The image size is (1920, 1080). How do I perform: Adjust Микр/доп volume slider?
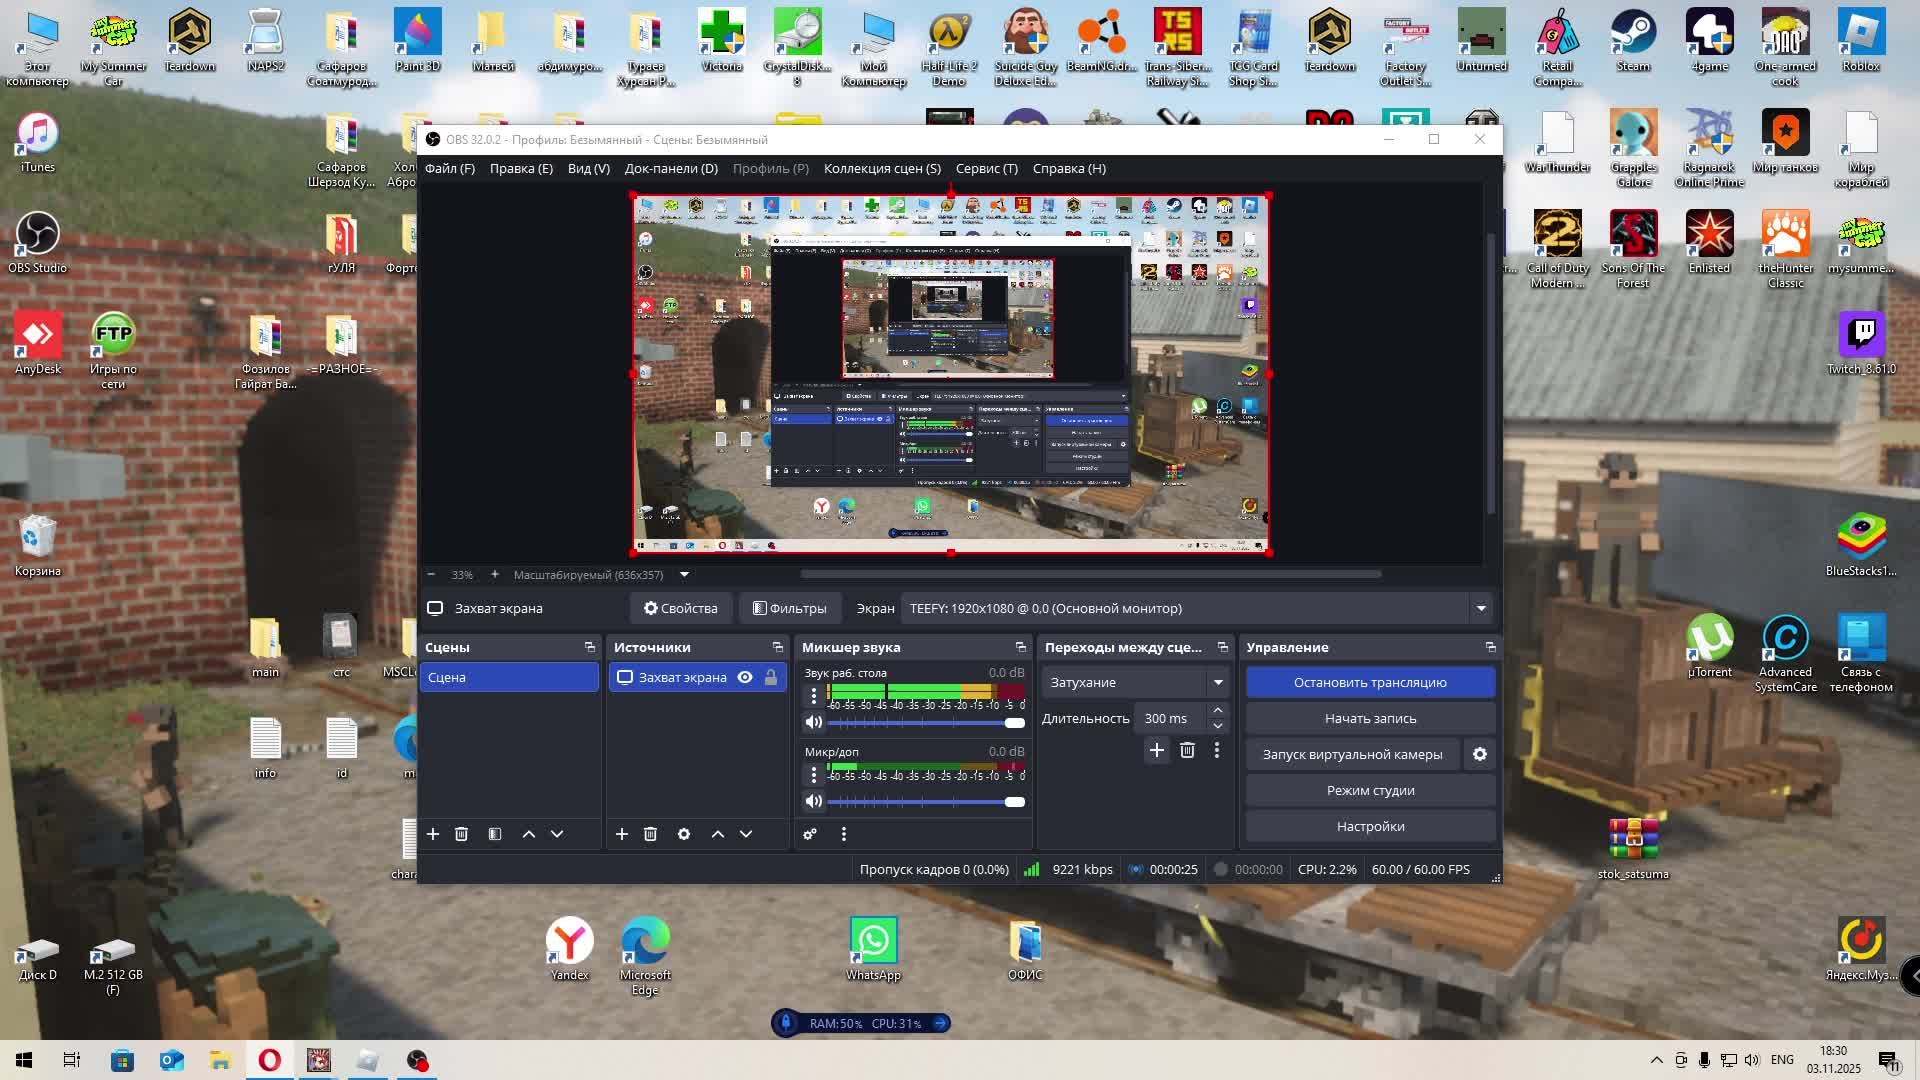click(x=1015, y=802)
